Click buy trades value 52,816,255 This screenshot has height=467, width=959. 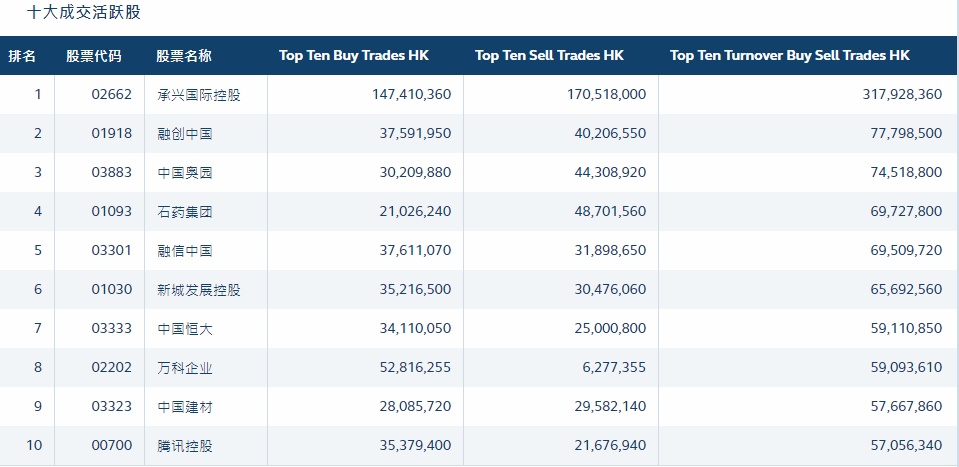pyautogui.click(x=410, y=368)
